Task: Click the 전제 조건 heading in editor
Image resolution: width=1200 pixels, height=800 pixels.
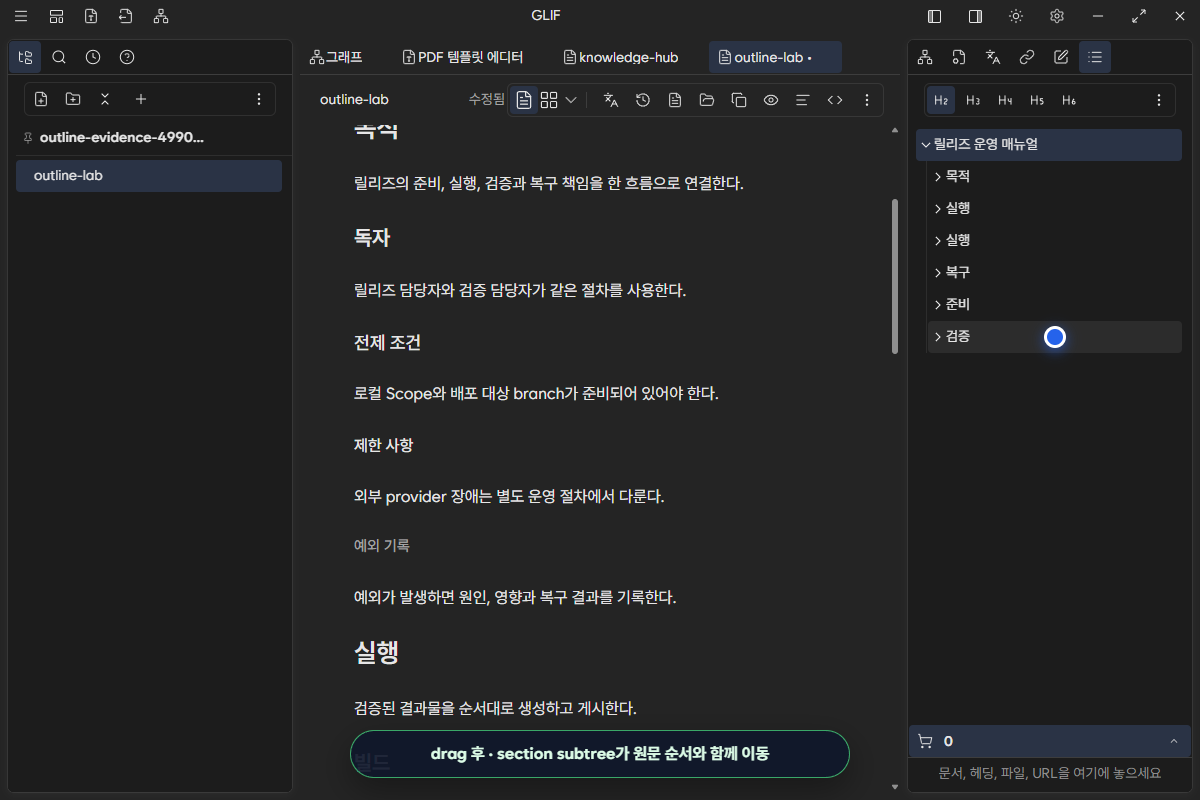Action: tap(387, 342)
